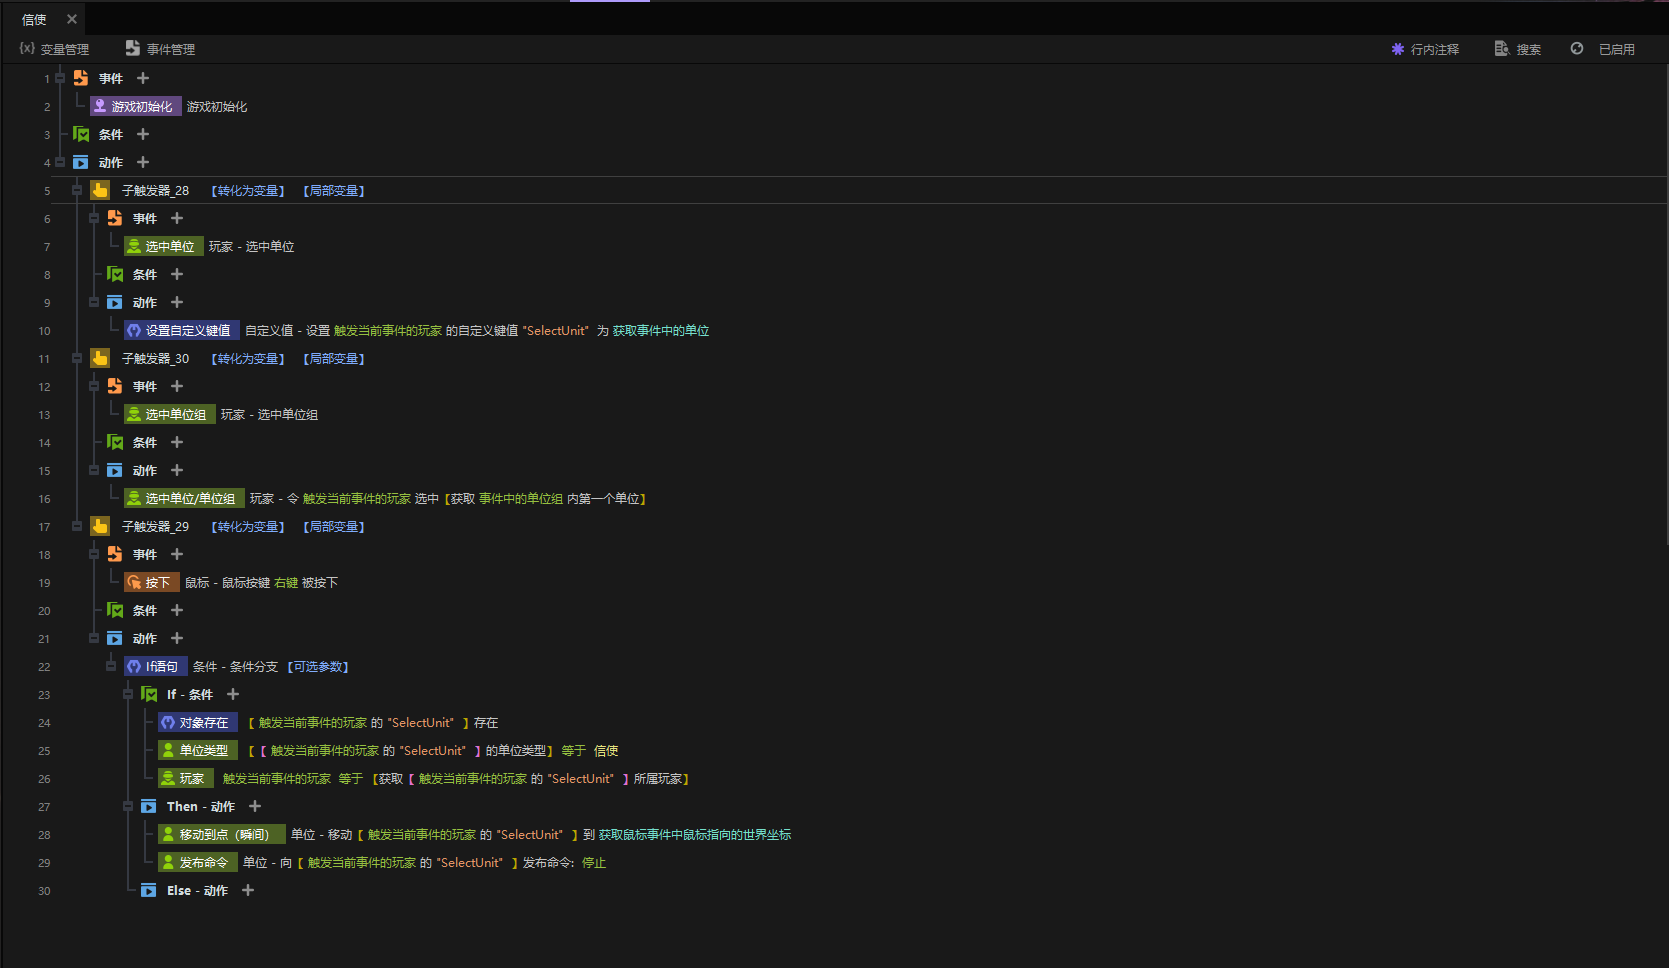
Task: Click the 子触发器_29 hand icon
Action: [100, 526]
